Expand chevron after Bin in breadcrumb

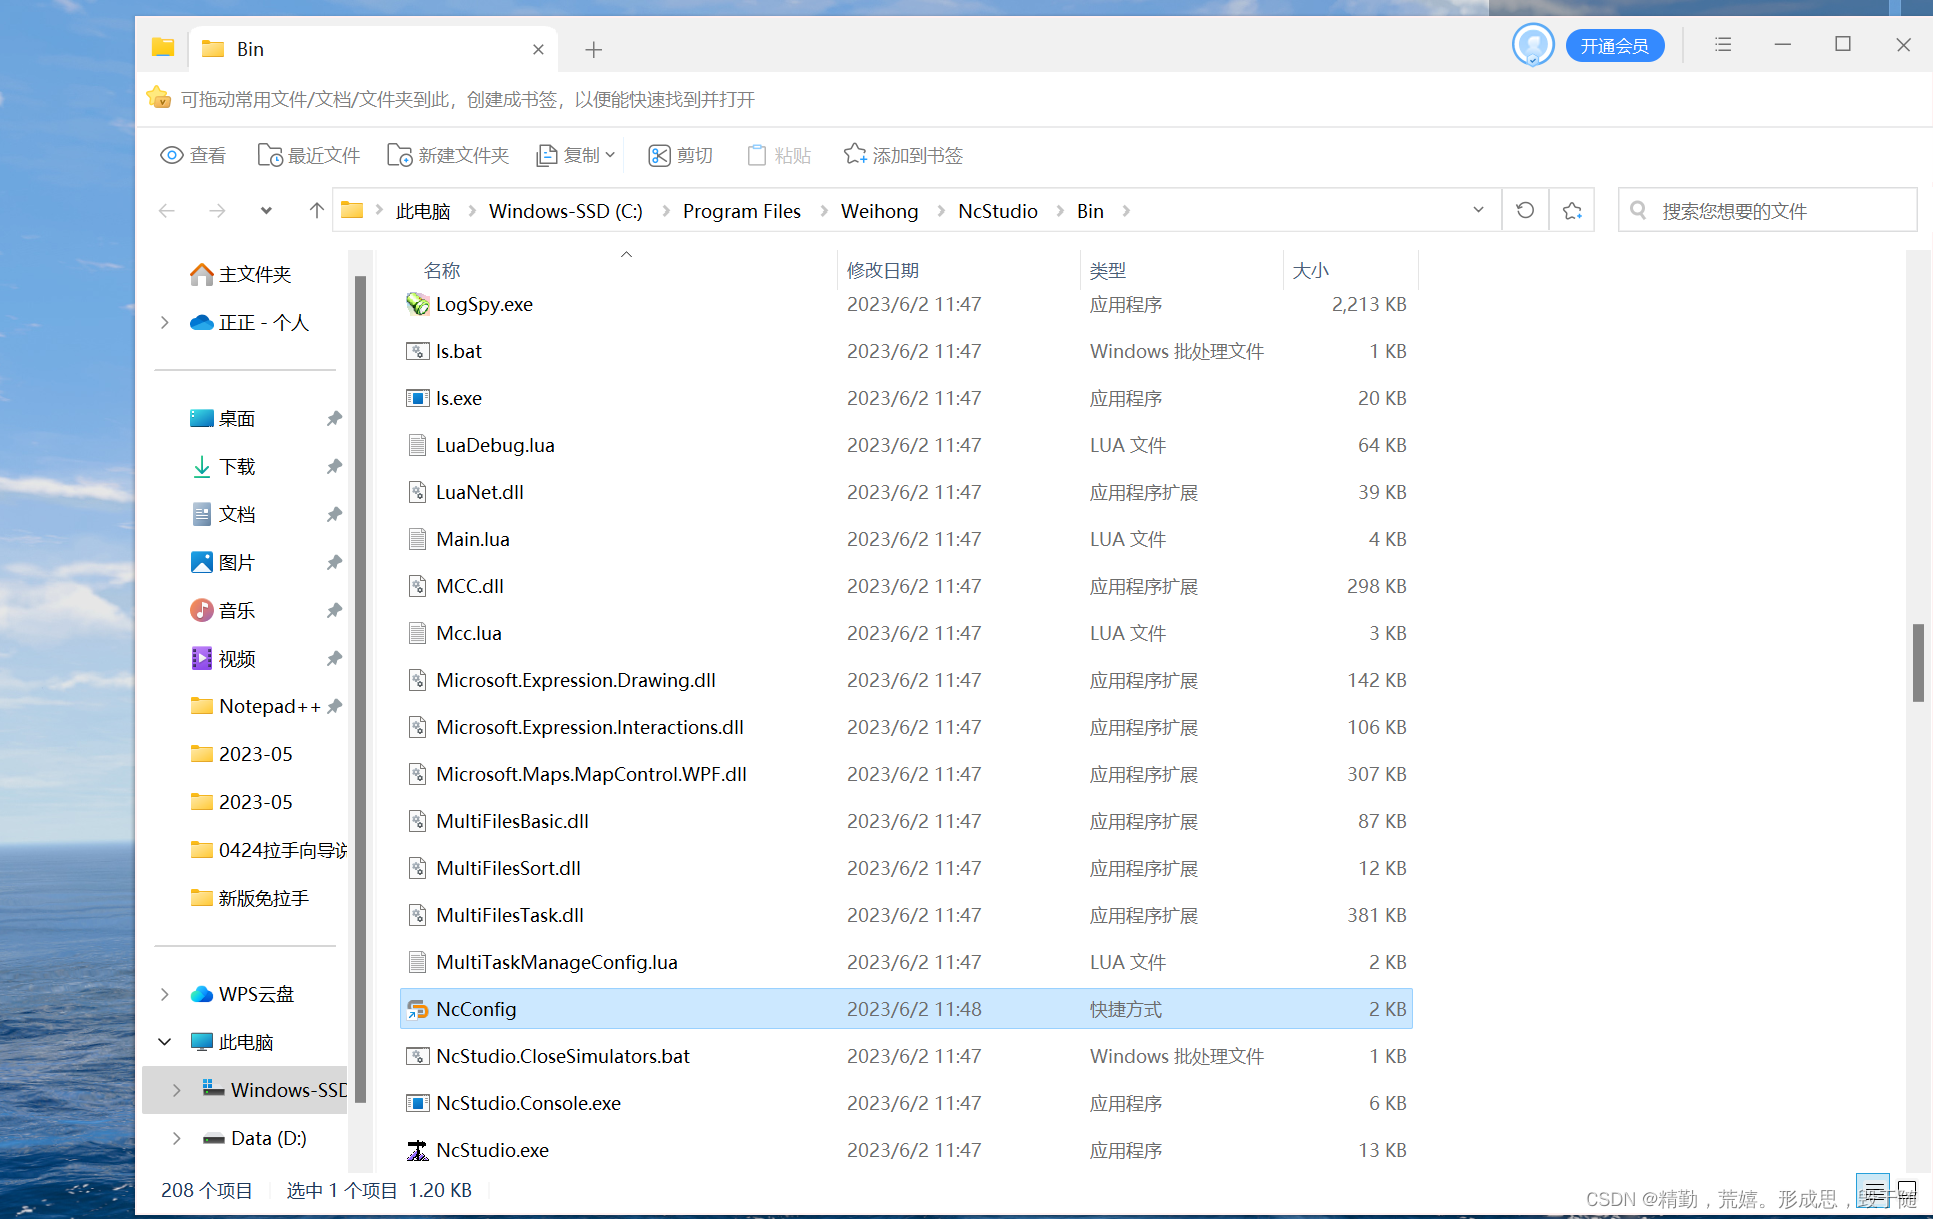tap(1126, 211)
